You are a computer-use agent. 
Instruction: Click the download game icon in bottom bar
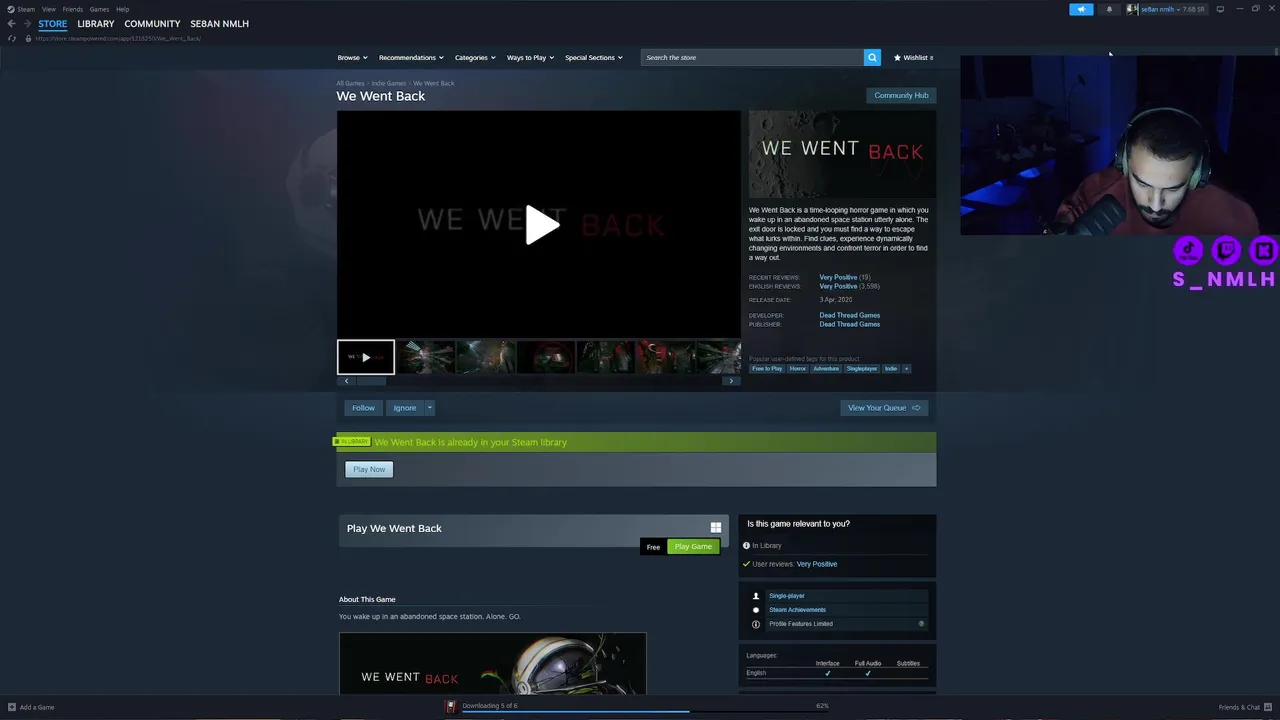pyautogui.click(x=451, y=706)
